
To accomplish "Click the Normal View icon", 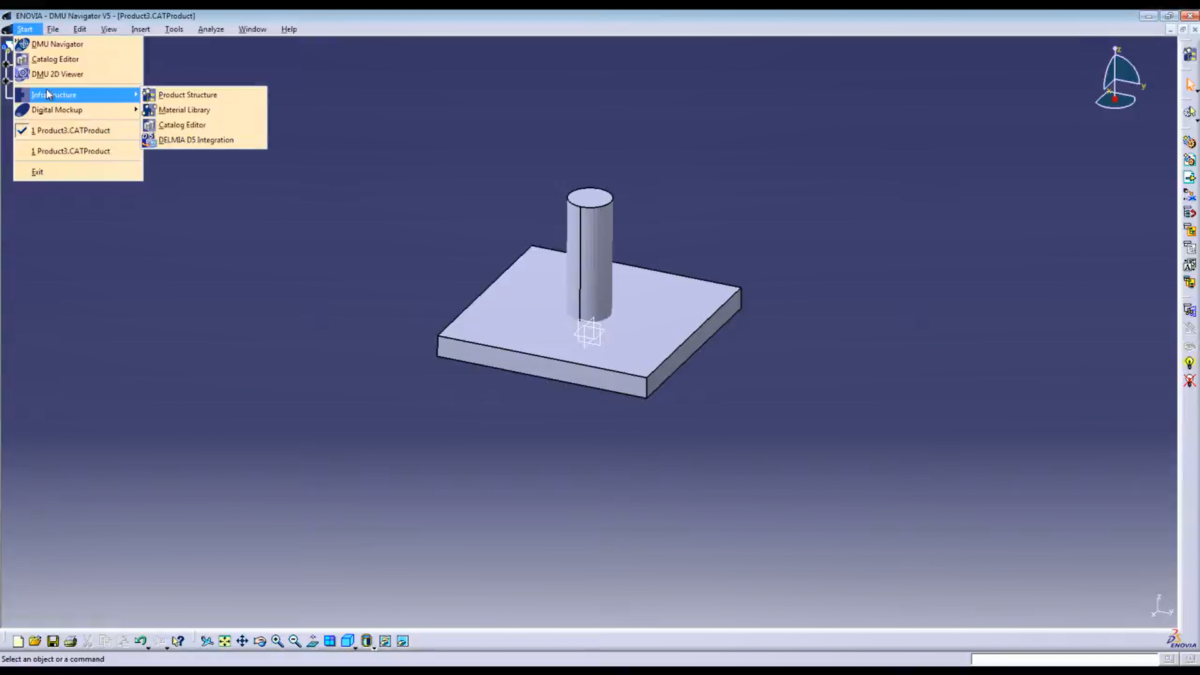I will [312, 641].
